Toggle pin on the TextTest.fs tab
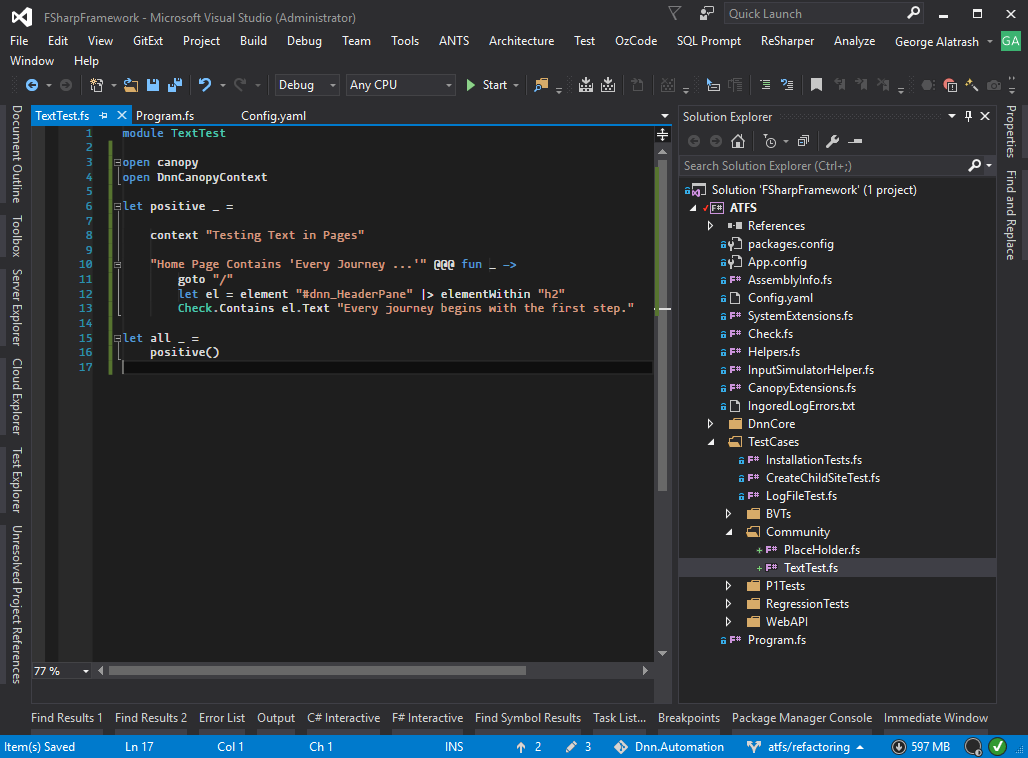The width and height of the screenshot is (1028, 758). tap(103, 115)
